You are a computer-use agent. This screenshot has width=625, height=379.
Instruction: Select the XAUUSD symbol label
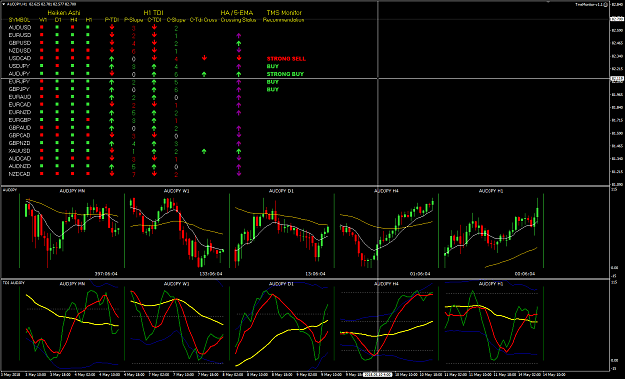click(x=20, y=151)
